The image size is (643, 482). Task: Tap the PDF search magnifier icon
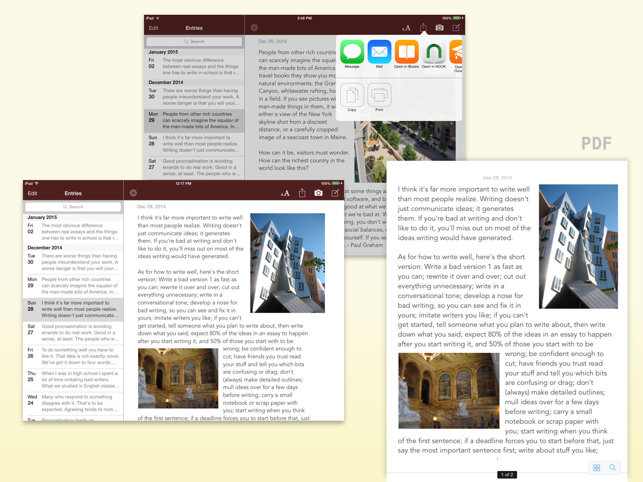(612, 467)
